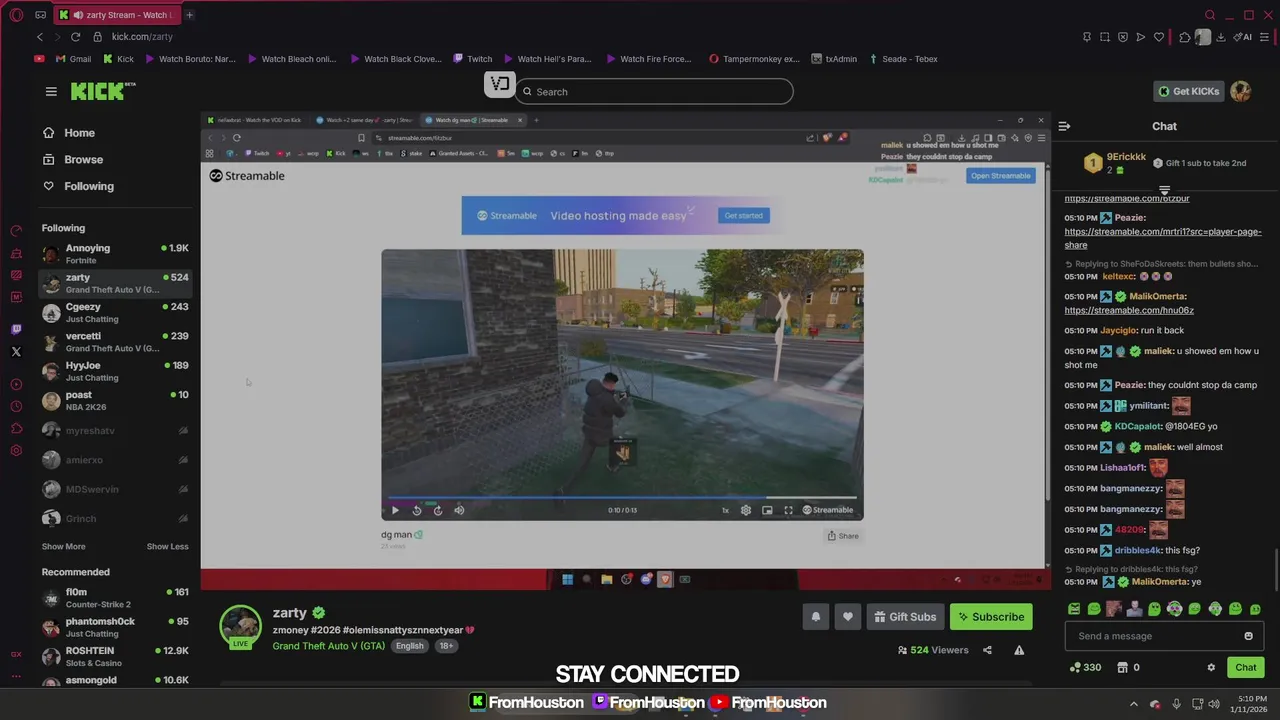Open the Kick hamburger sidebar menu

51,91
